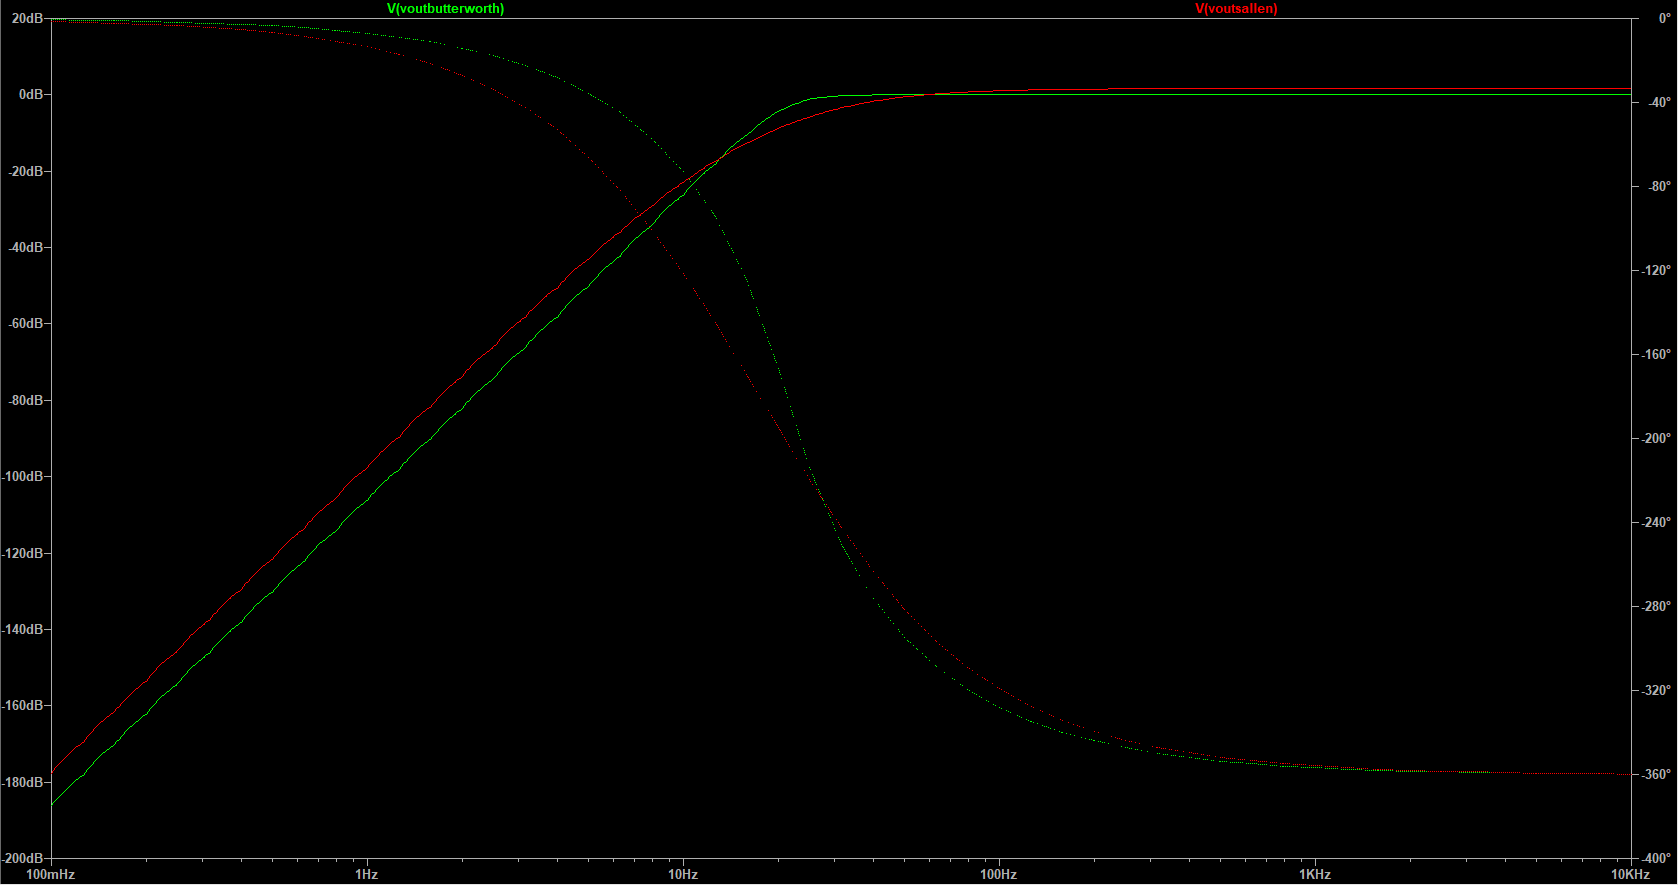Click the -40dB magnitude axis label
Screen dimensions: 1679x885
26,247
